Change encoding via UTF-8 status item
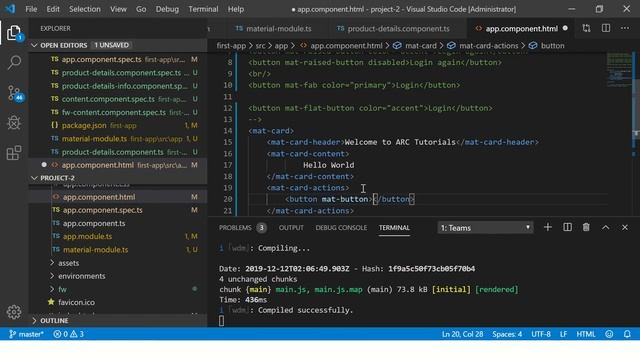Screen dimensions: 640x360 541,334
